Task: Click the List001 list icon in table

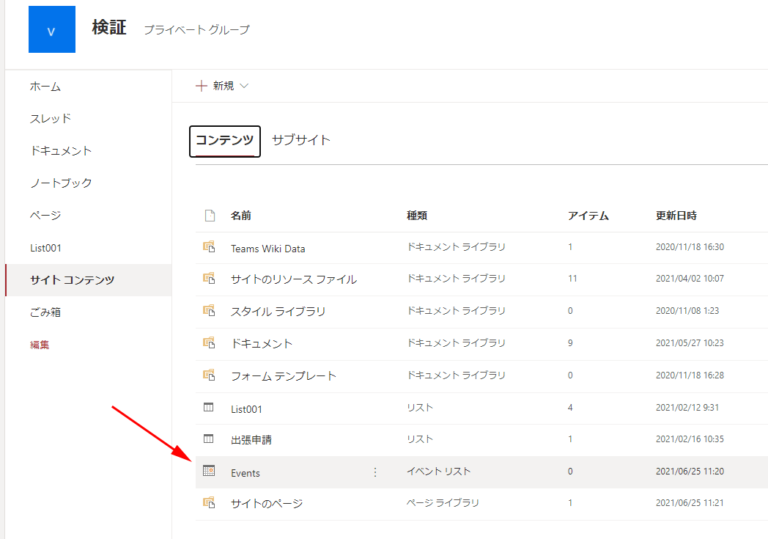Action: click(x=209, y=407)
